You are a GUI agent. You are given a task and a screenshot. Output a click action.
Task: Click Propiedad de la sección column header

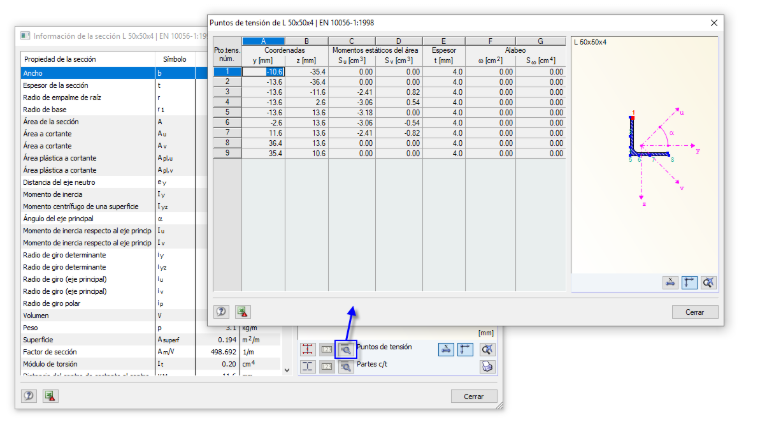click(x=88, y=59)
